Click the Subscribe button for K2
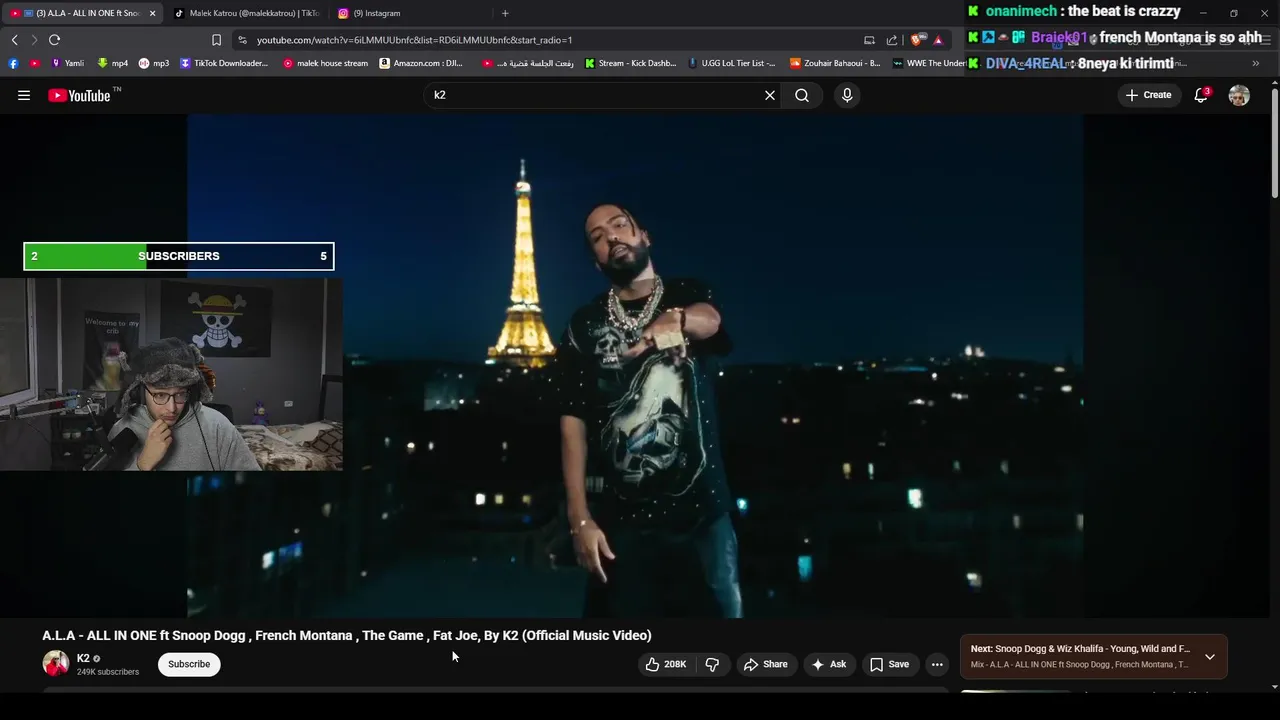 pyautogui.click(x=189, y=664)
